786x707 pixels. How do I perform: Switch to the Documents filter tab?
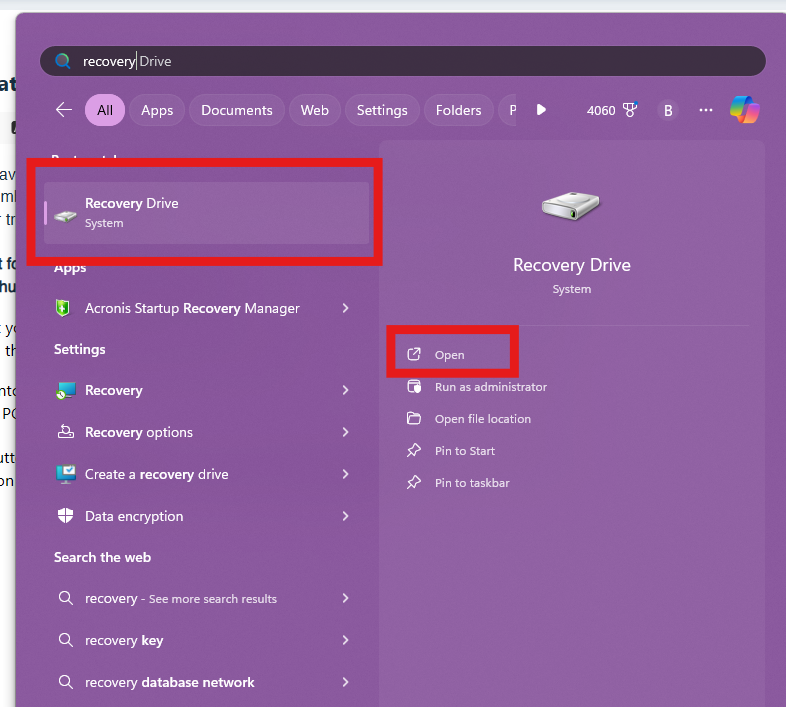(237, 110)
